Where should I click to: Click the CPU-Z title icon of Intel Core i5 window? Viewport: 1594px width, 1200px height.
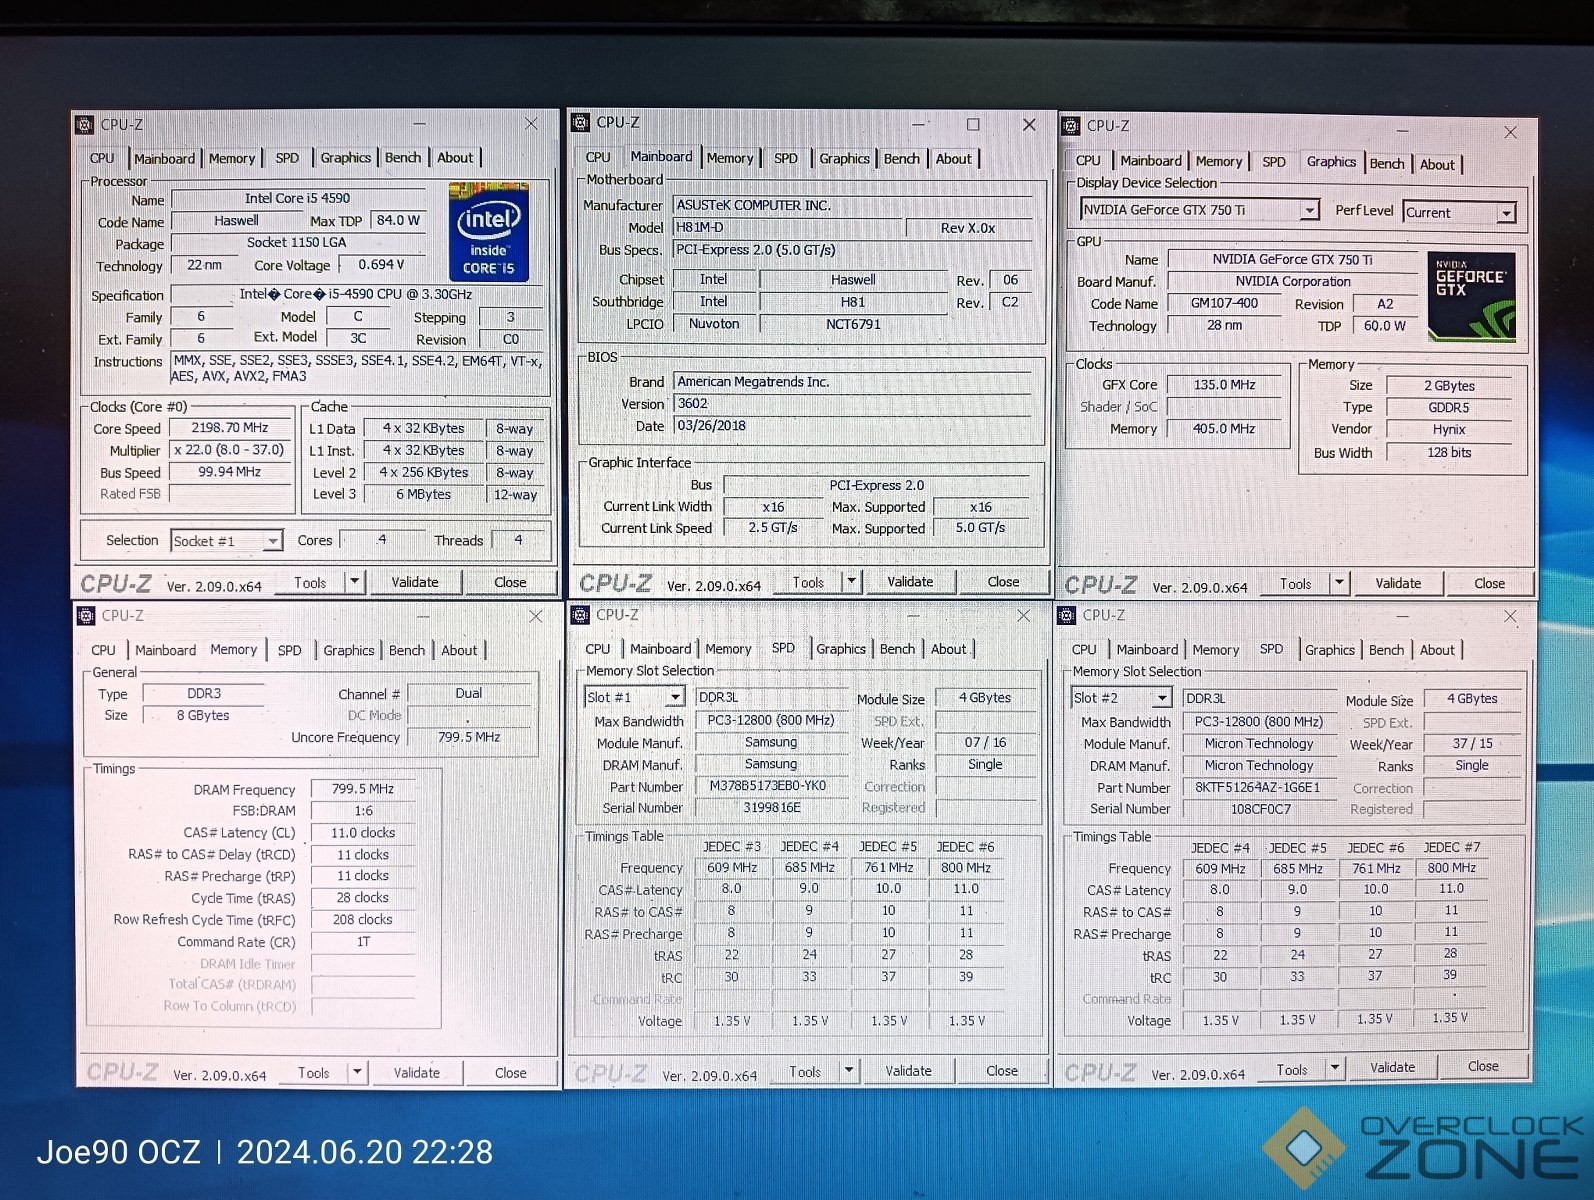point(84,125)
